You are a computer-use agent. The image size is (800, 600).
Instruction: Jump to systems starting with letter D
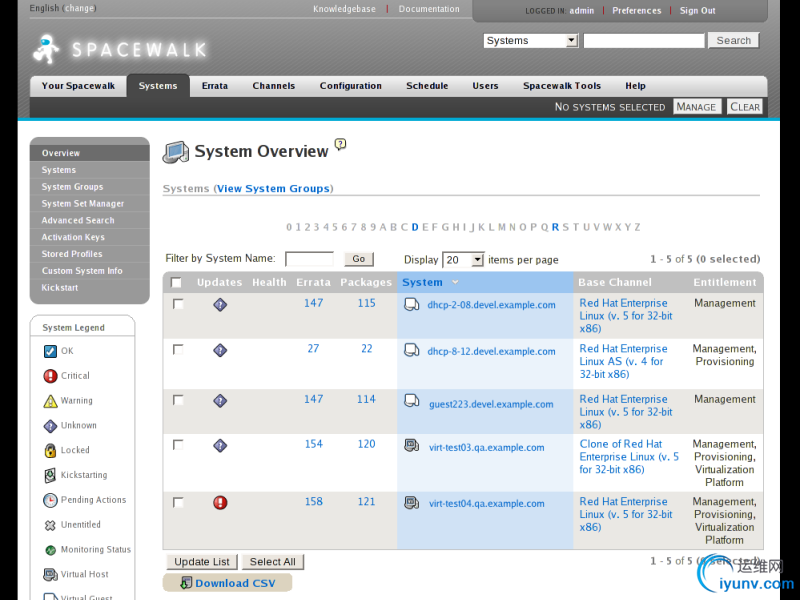tap(415, 227)
